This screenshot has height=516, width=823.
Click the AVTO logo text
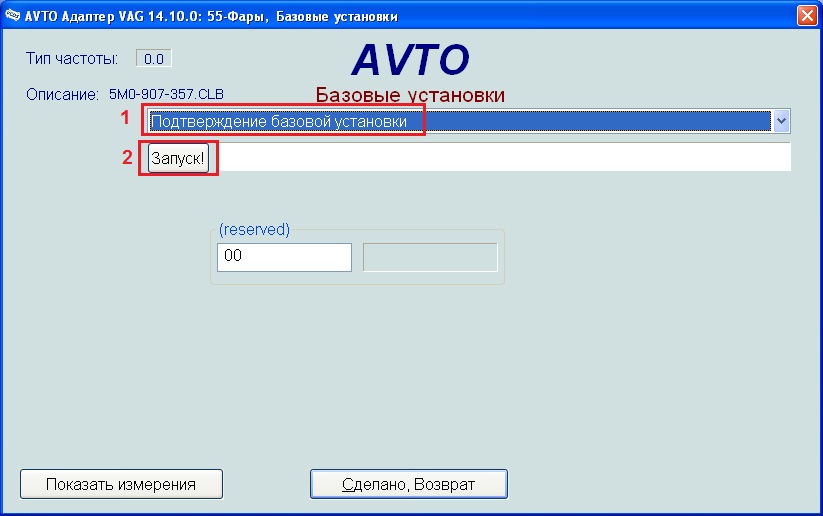(410, 59)
